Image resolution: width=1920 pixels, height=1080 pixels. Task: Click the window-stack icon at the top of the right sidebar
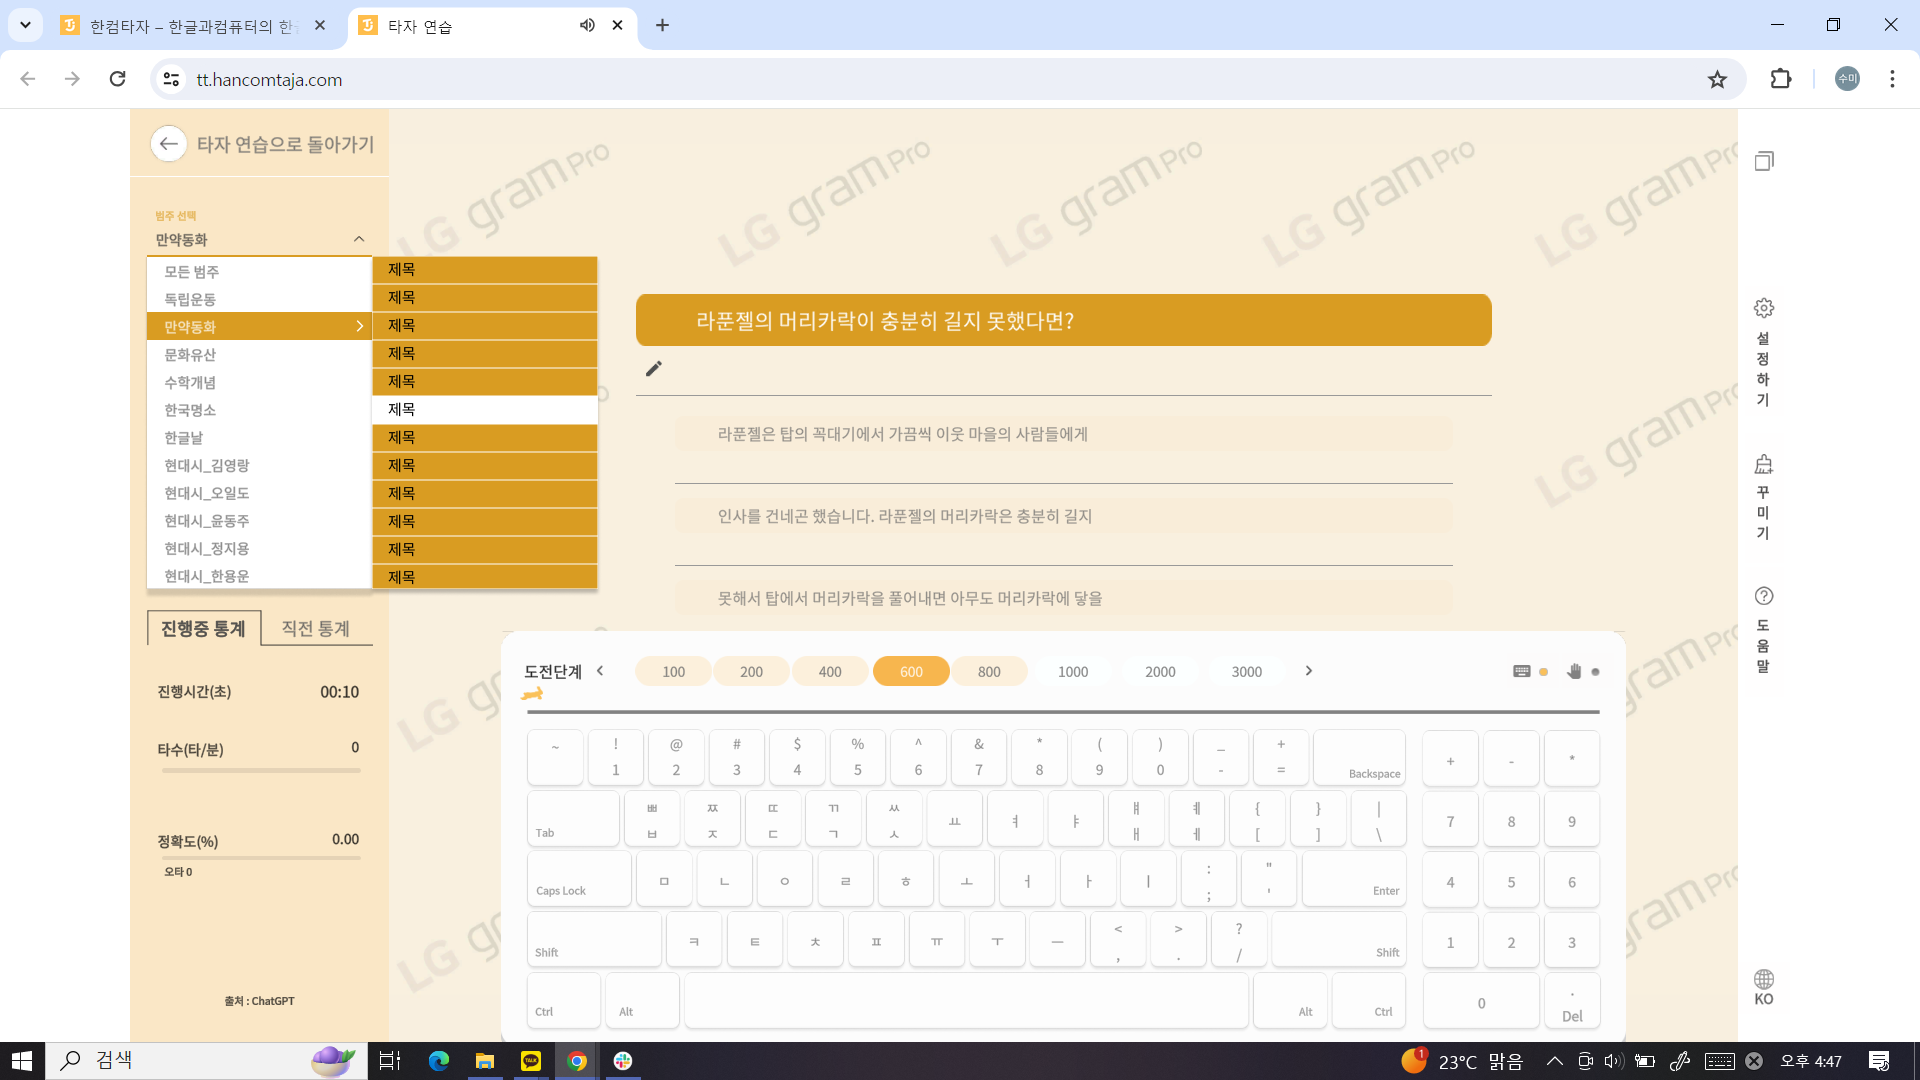1764,161
